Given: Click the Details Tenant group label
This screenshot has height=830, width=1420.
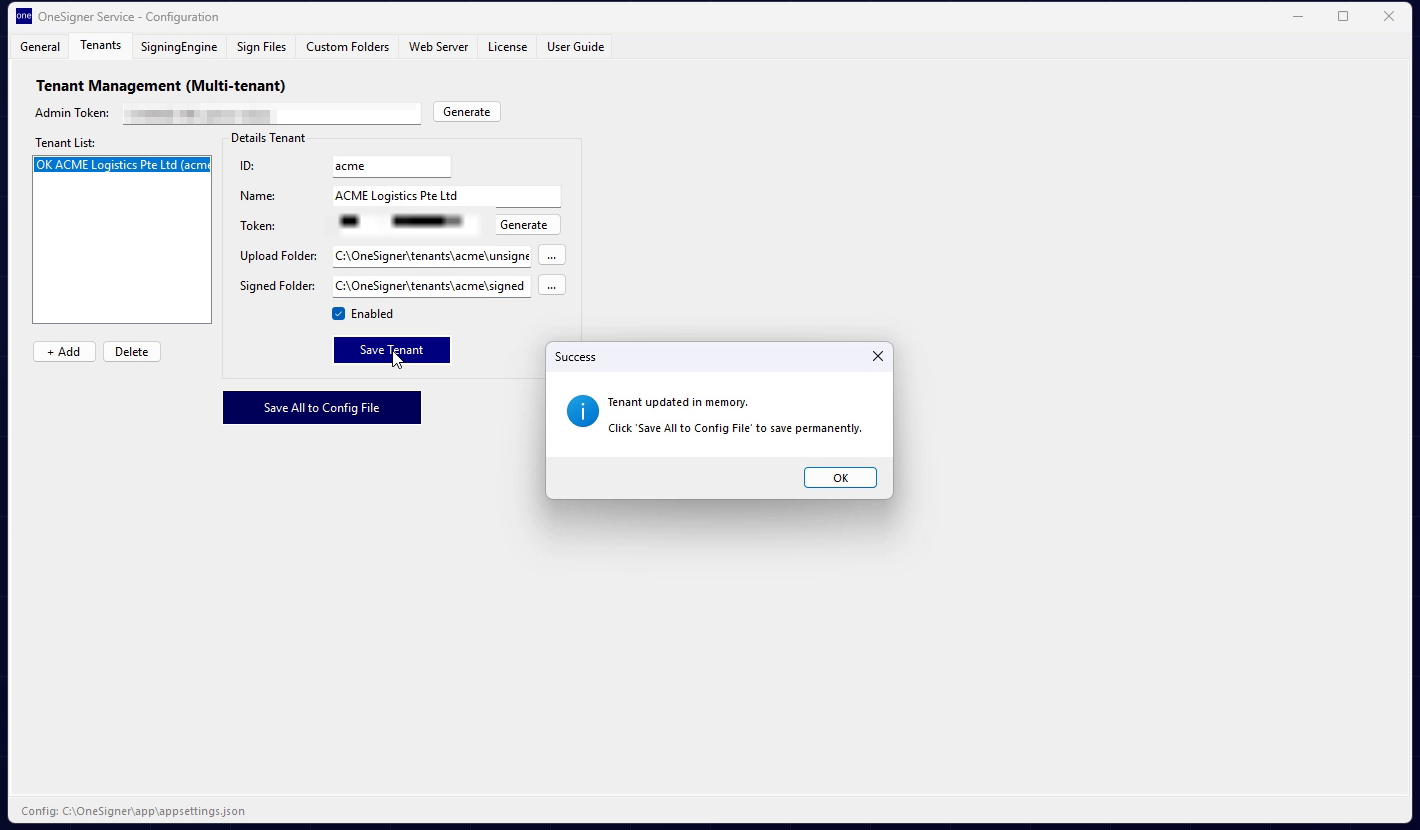Looking at the screenshot, I should (x=268, y=138).
